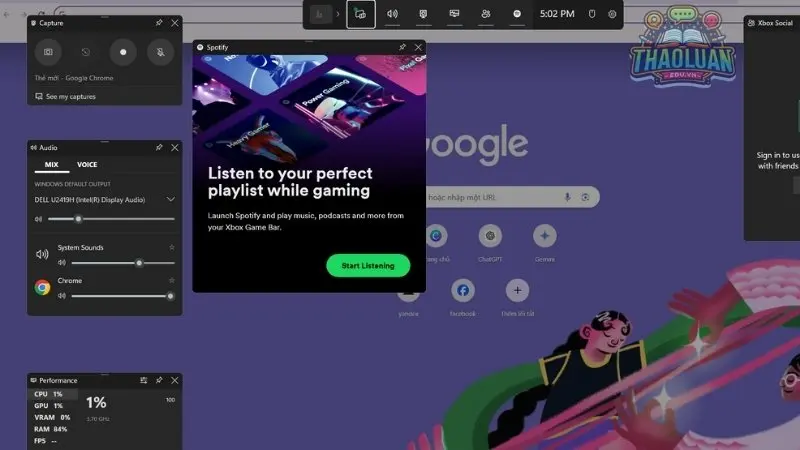Select the RAM metric in Performance widget
Viewport: 800px width, 450px height.
click(x=46, y=428)
